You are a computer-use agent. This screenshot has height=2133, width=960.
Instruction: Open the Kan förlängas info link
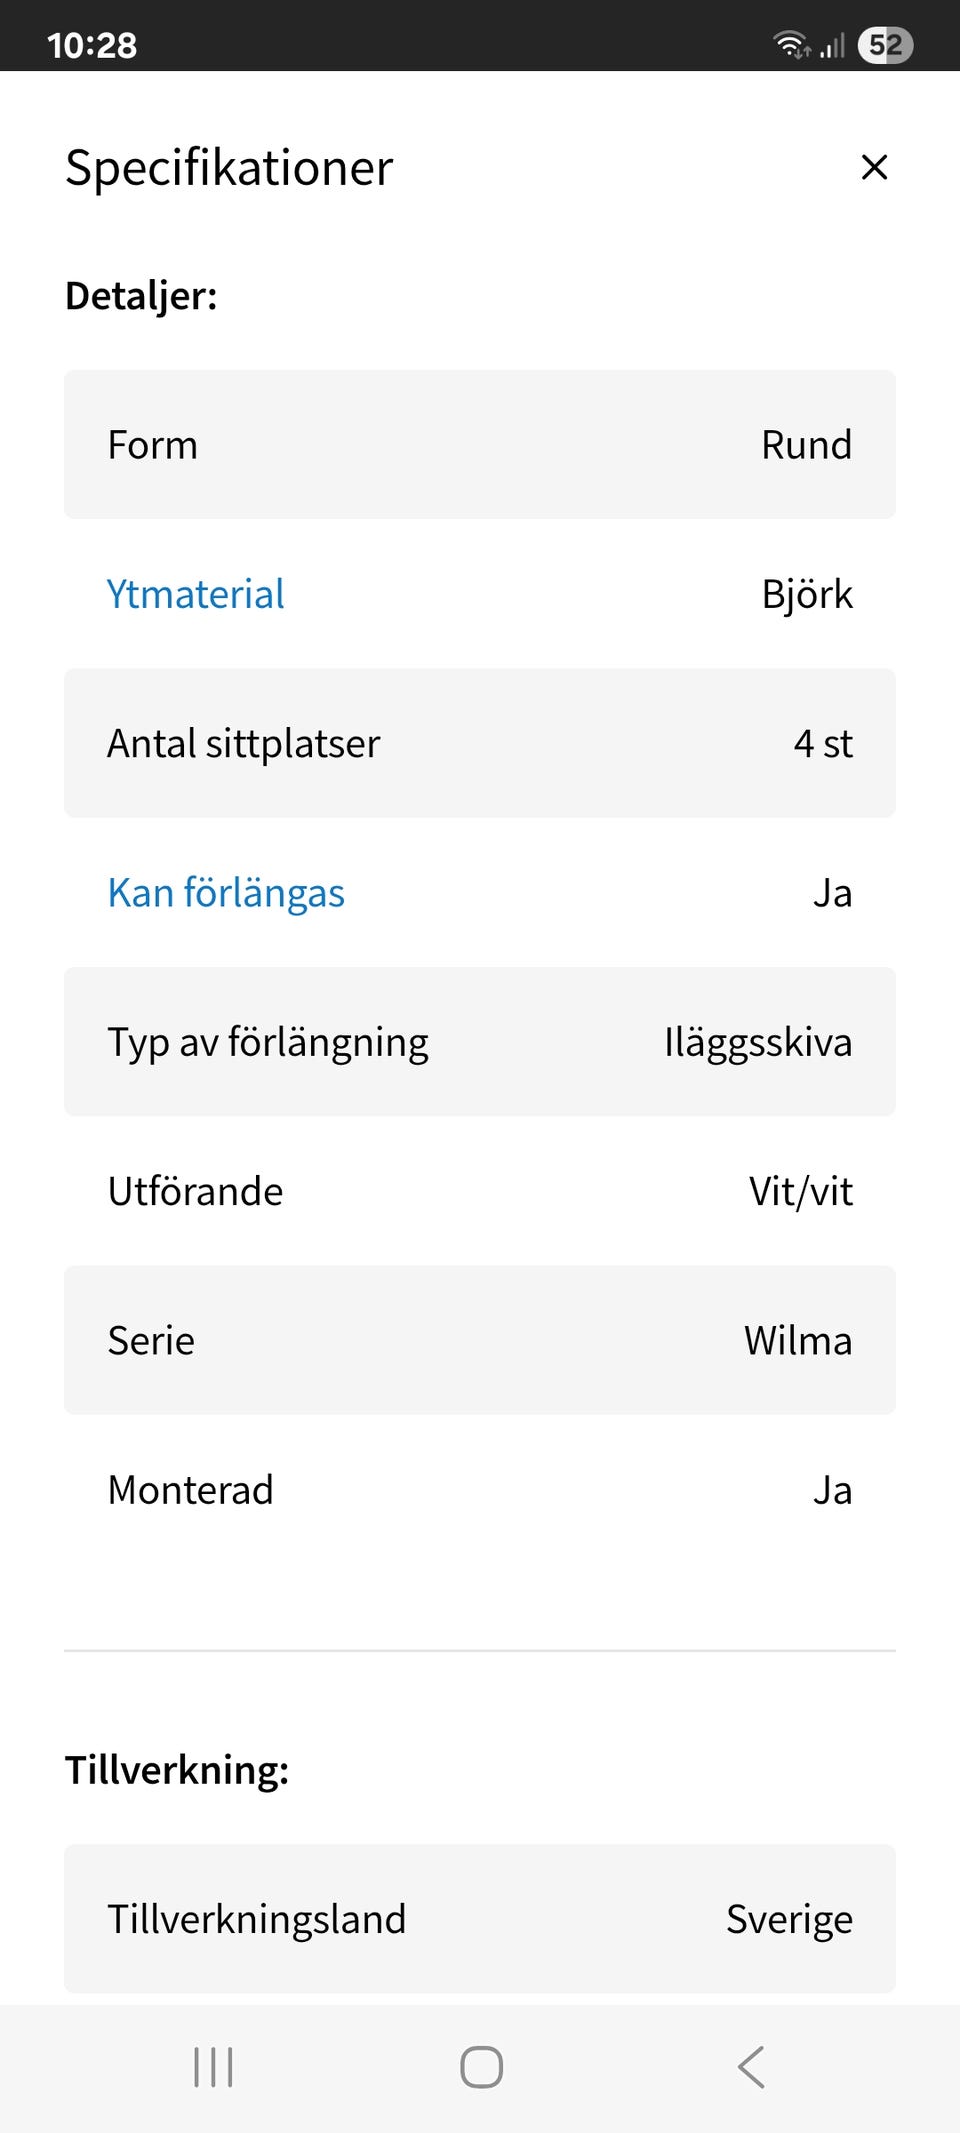pos(226,893)
